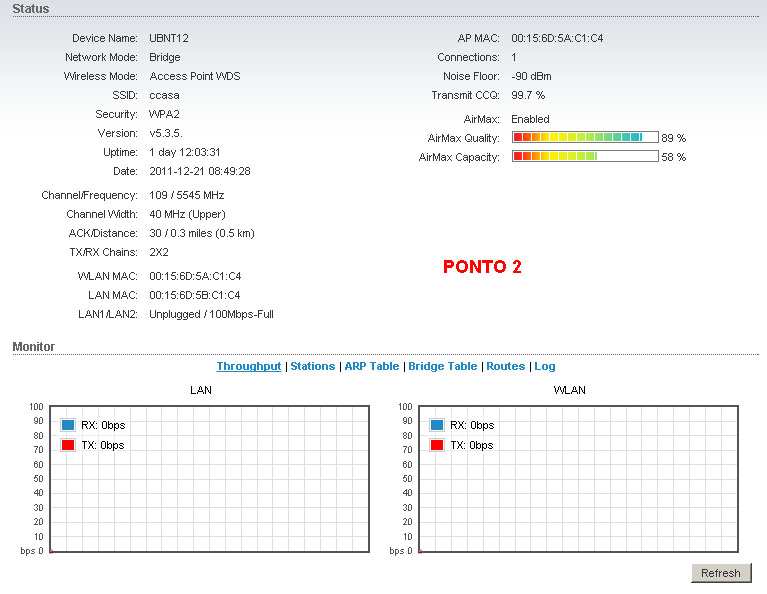Click the red TX swatch in LAN graph
The image size is (767, 594).
(68, 445)
